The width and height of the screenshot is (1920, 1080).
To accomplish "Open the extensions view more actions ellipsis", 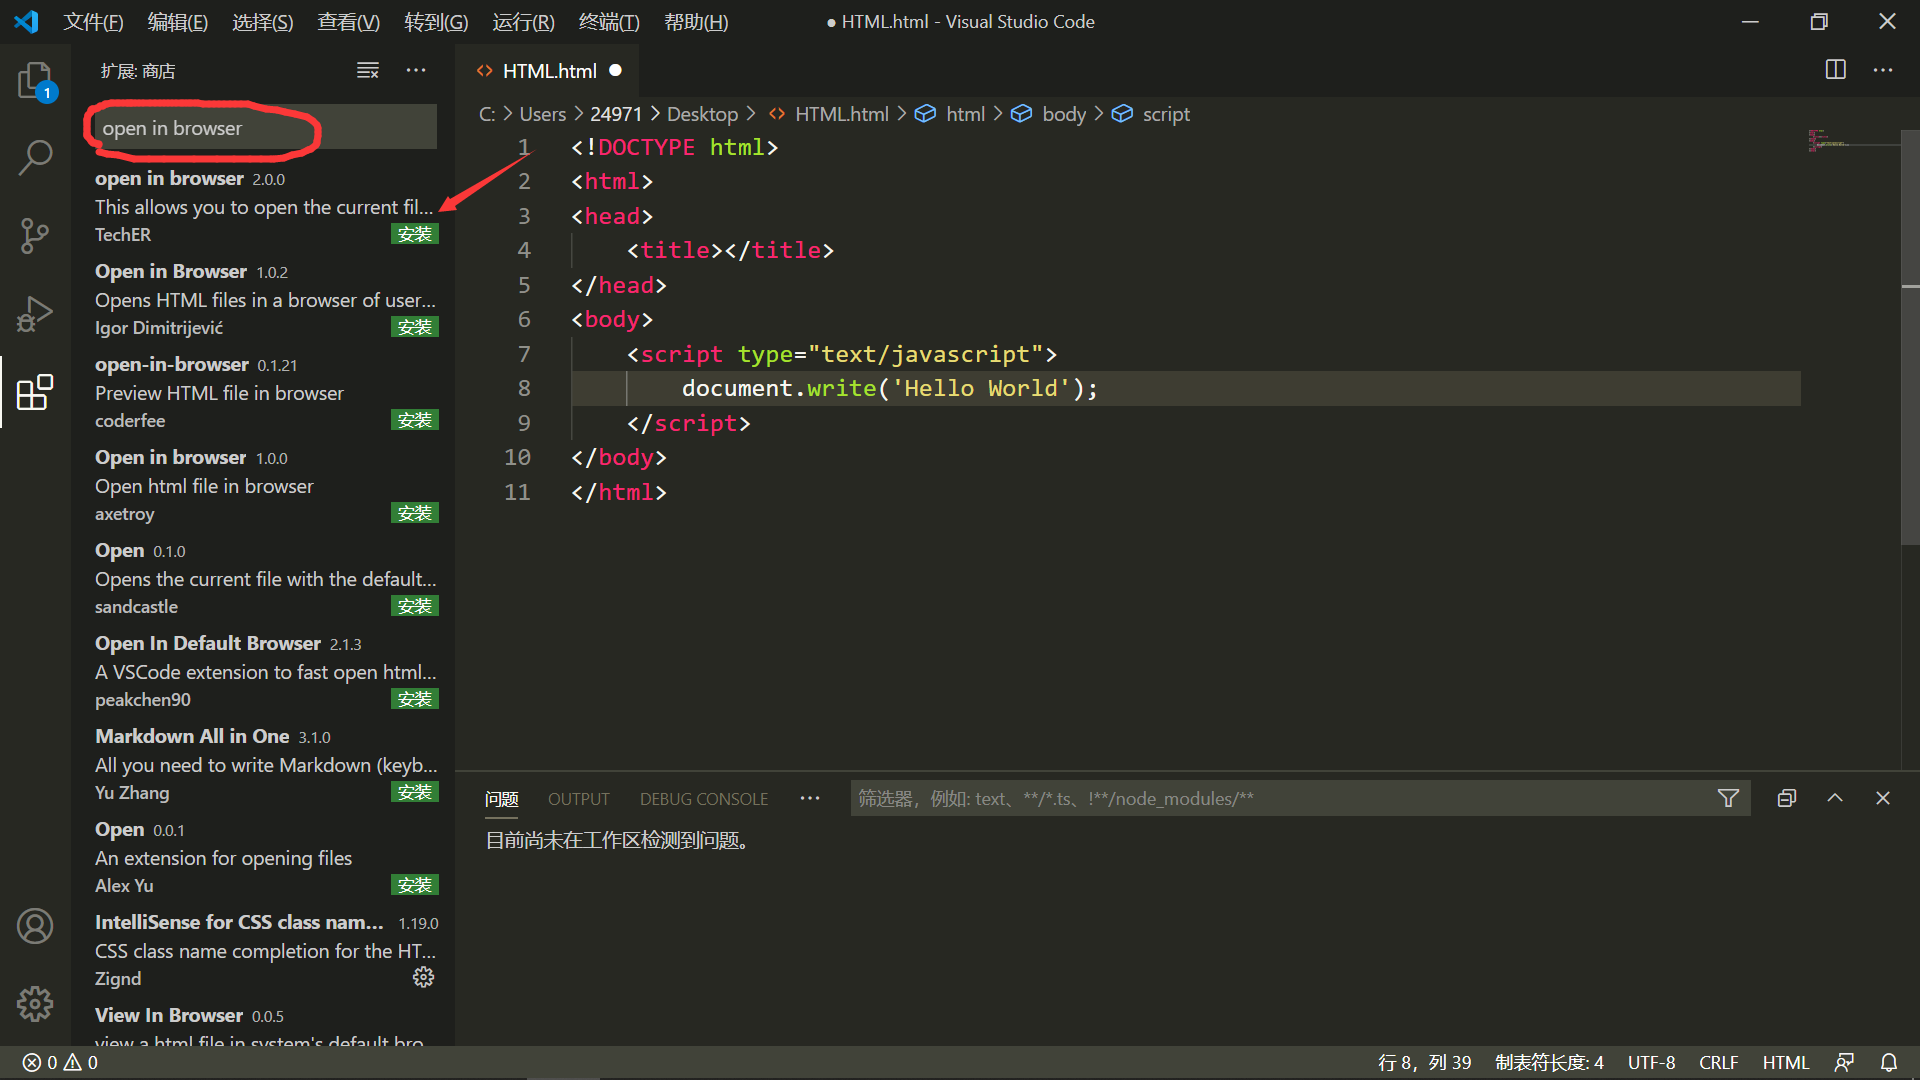I will (416, 70).
